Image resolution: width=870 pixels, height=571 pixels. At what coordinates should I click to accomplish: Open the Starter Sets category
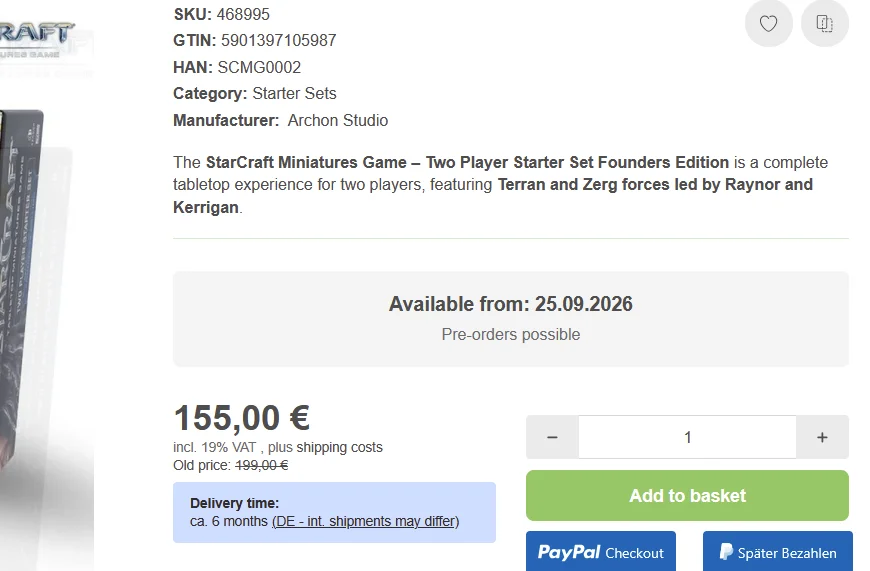294,93
